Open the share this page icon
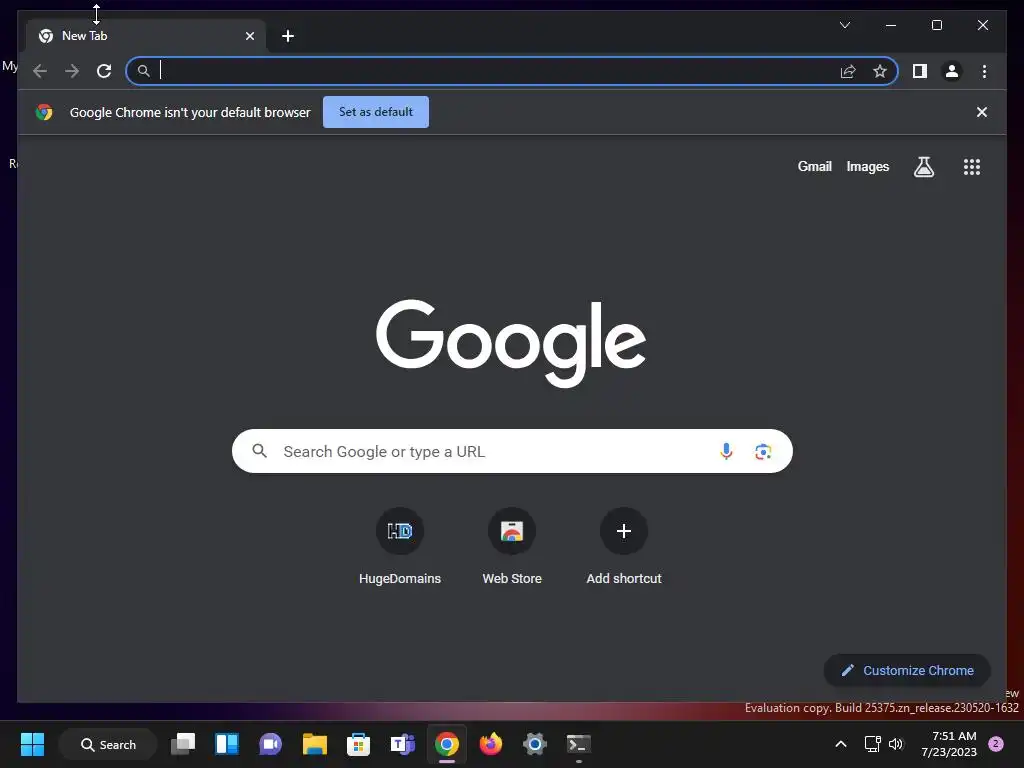Screen dimensions: 1024x768 point(848,71)
